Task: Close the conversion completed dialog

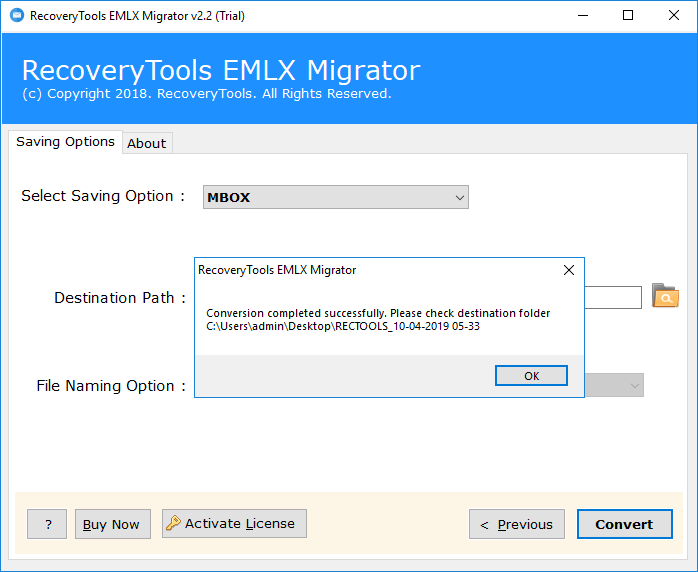Action: point(568,270)
